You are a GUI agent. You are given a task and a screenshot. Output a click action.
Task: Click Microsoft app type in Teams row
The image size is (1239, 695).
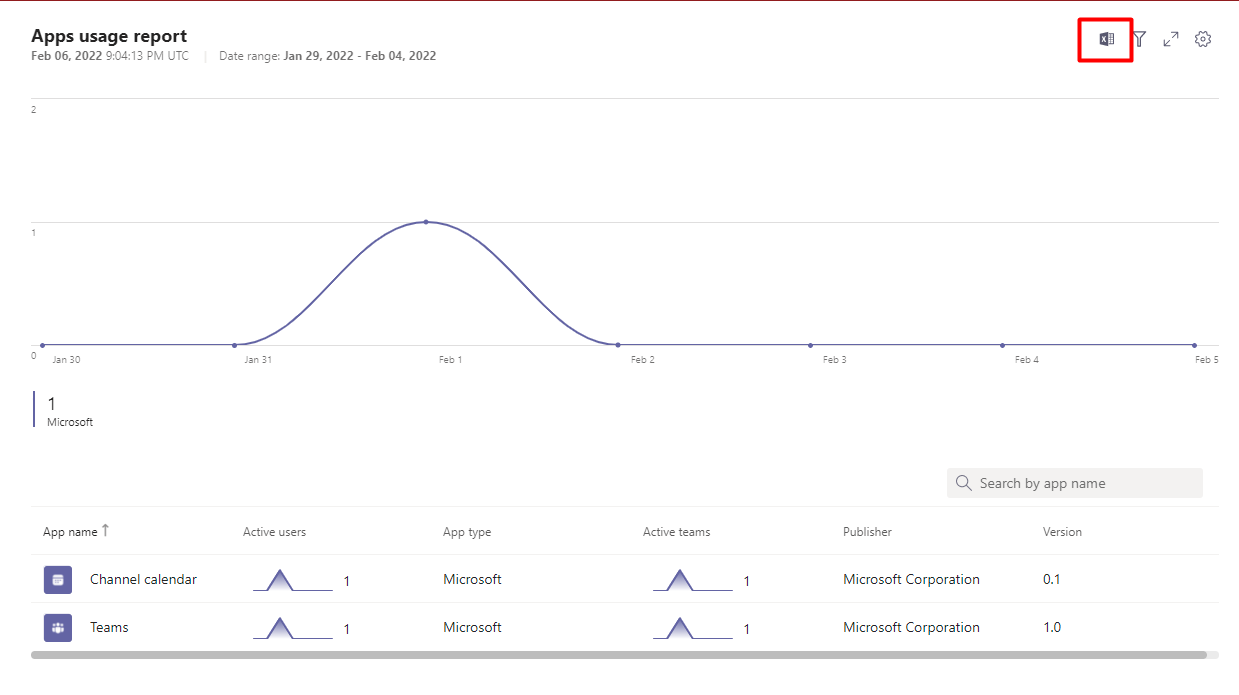pos(472,628)
